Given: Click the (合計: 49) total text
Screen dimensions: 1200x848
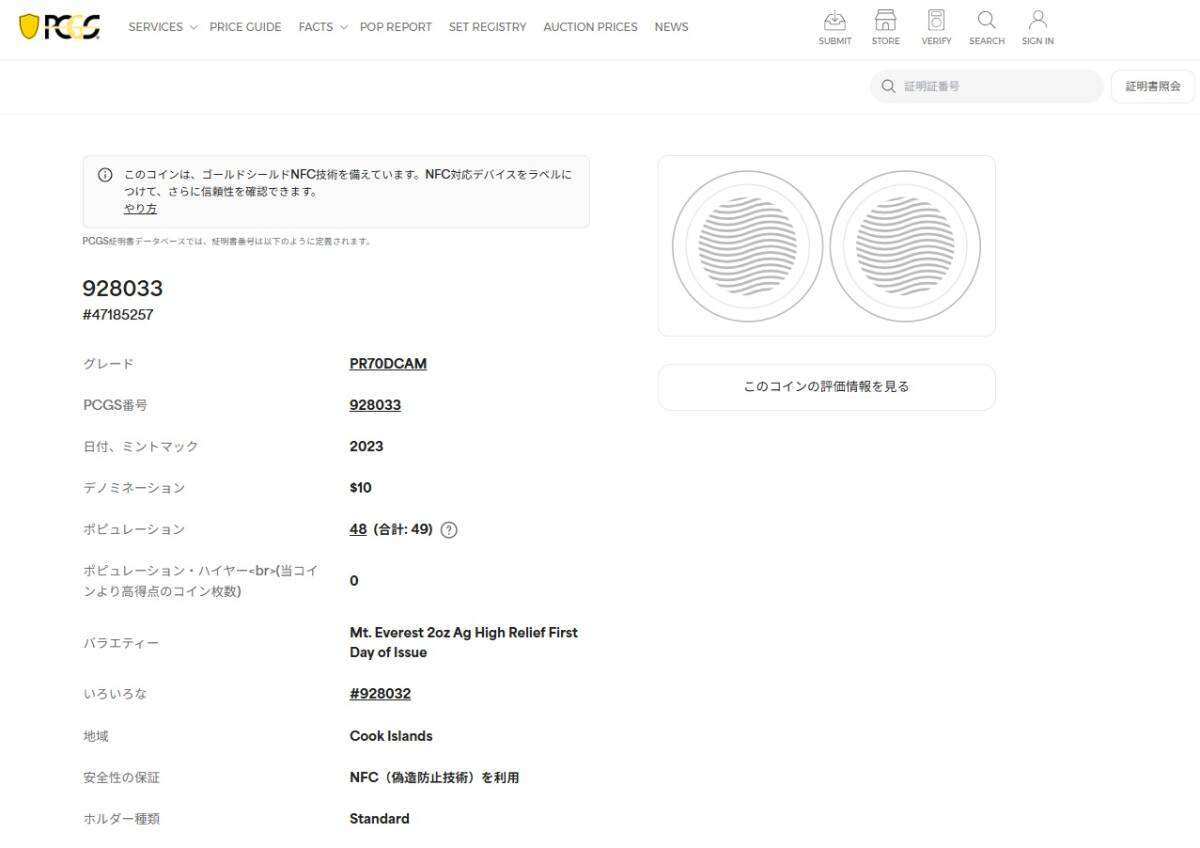Looking at the screenshot, I should 403,529.
